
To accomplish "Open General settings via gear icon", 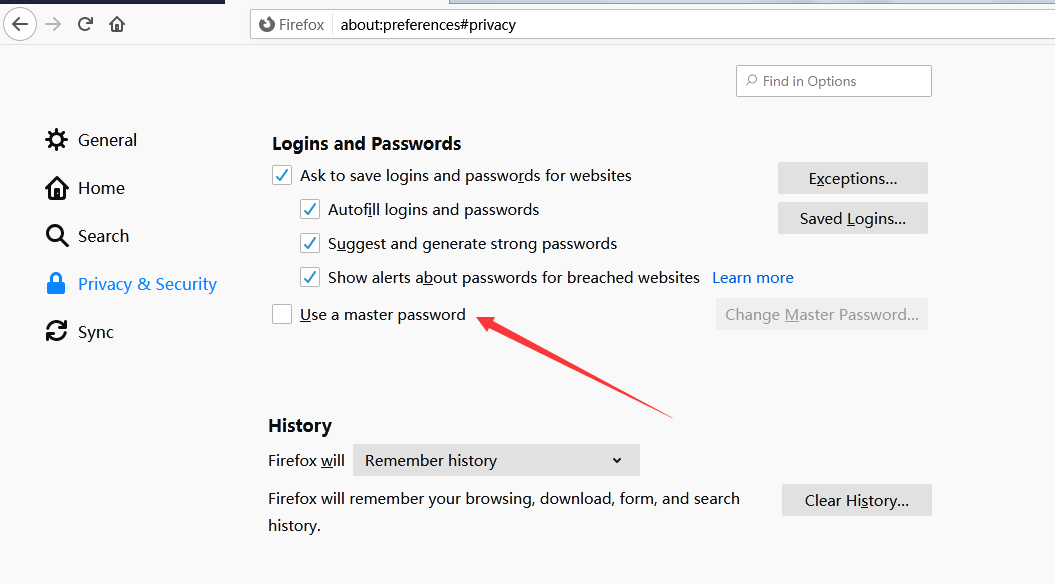I will coord(57,140).
